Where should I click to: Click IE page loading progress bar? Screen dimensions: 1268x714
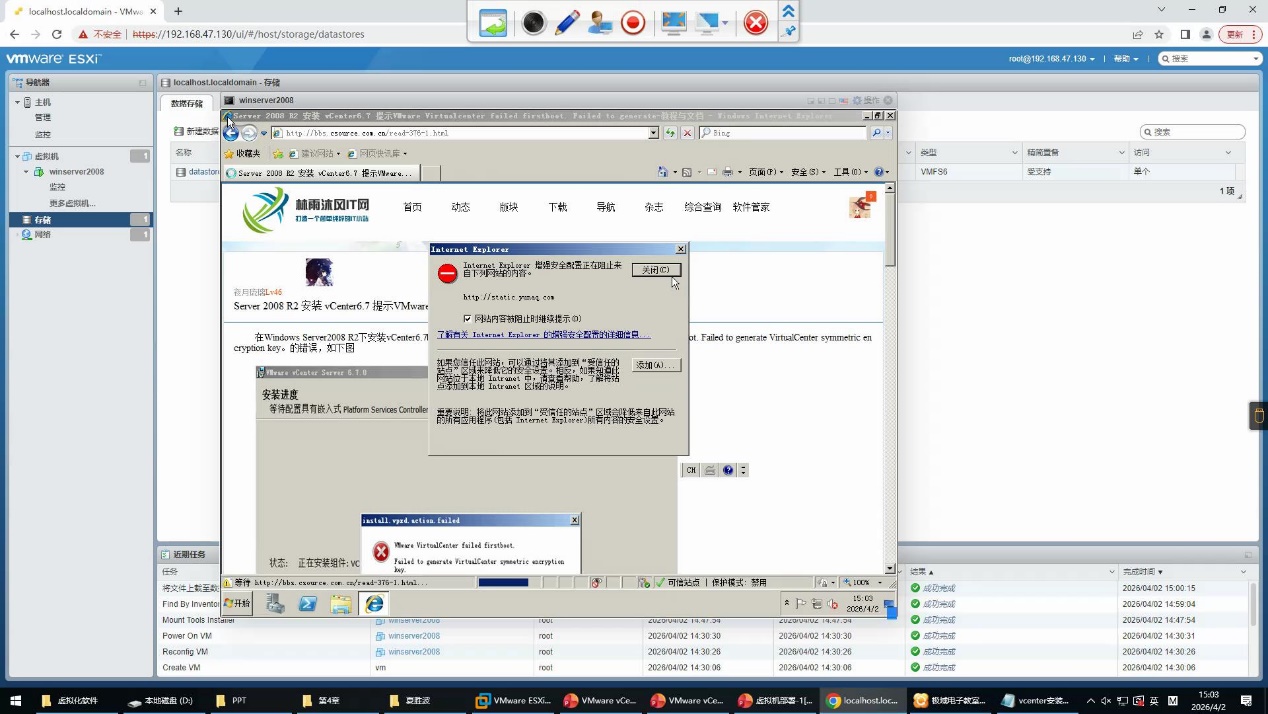(x=503, y=582)
